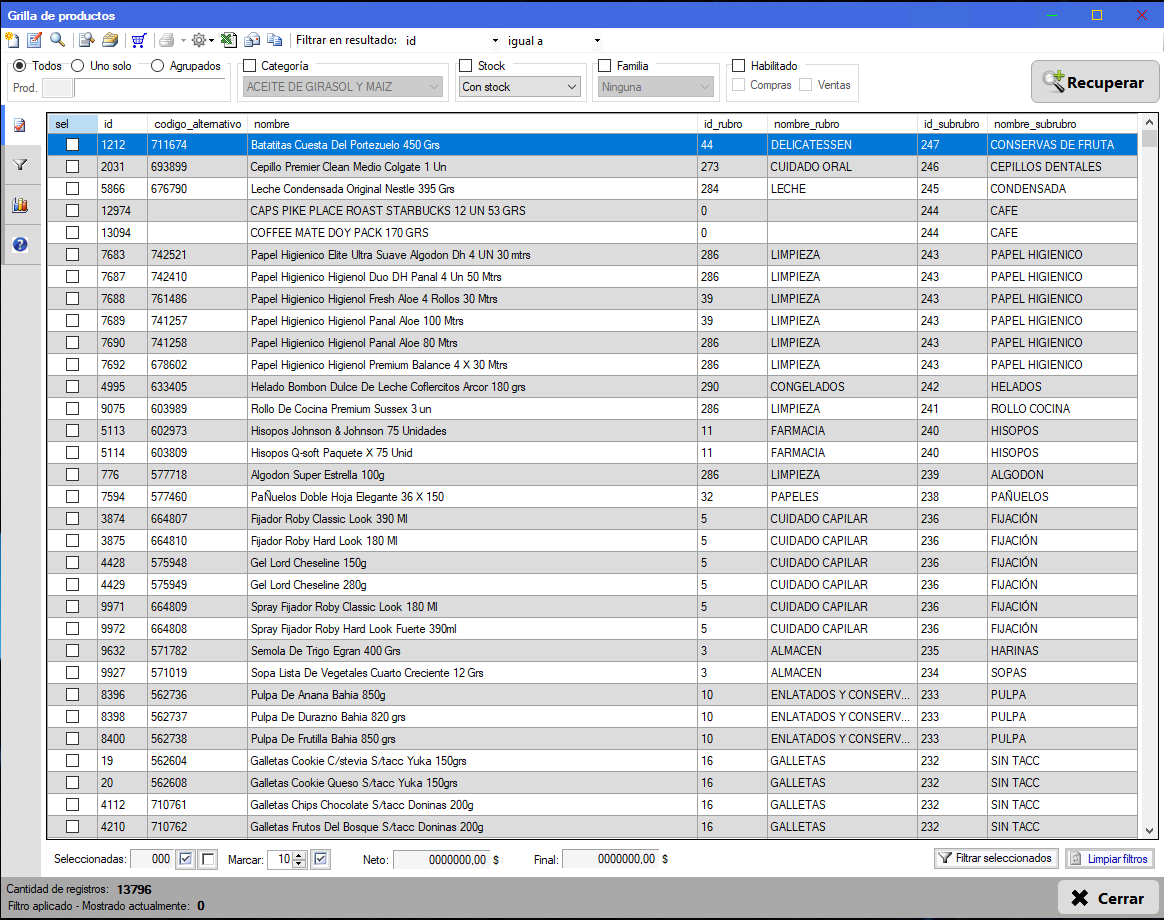Click the check icon beside Marcar spinner
This screenshot has width=1164, height=920.
[321, 859]
